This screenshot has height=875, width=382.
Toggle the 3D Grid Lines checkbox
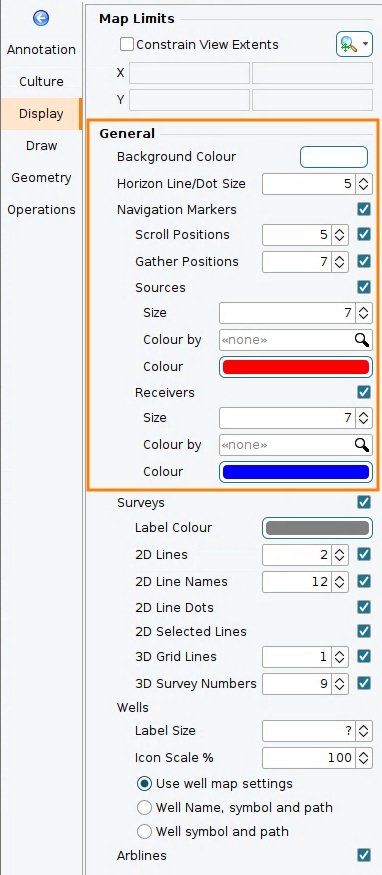tap(364, 656)
